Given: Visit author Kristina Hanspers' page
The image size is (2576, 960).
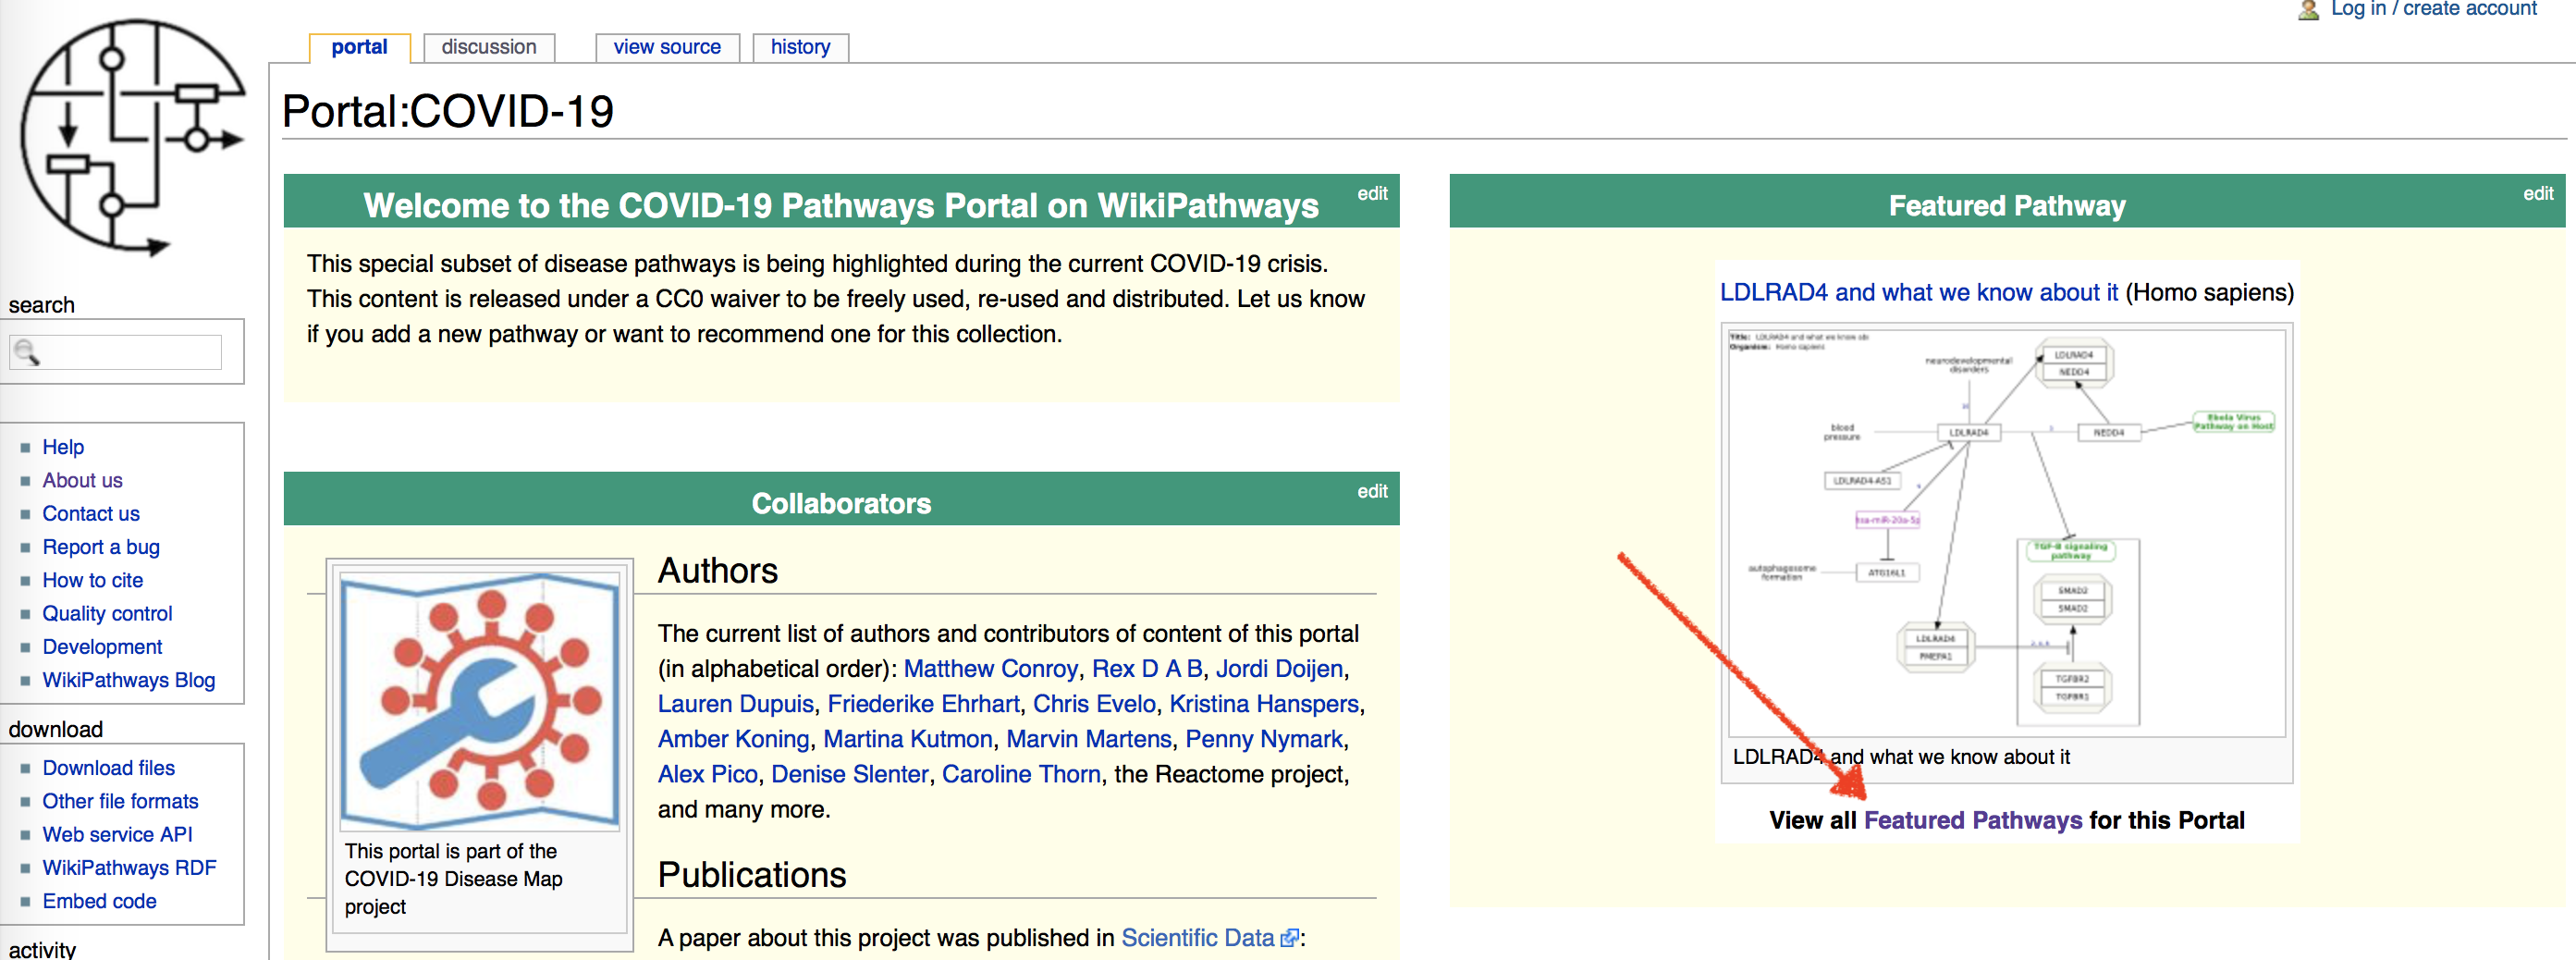Looking at the screenshot, I should (1263, 704).
